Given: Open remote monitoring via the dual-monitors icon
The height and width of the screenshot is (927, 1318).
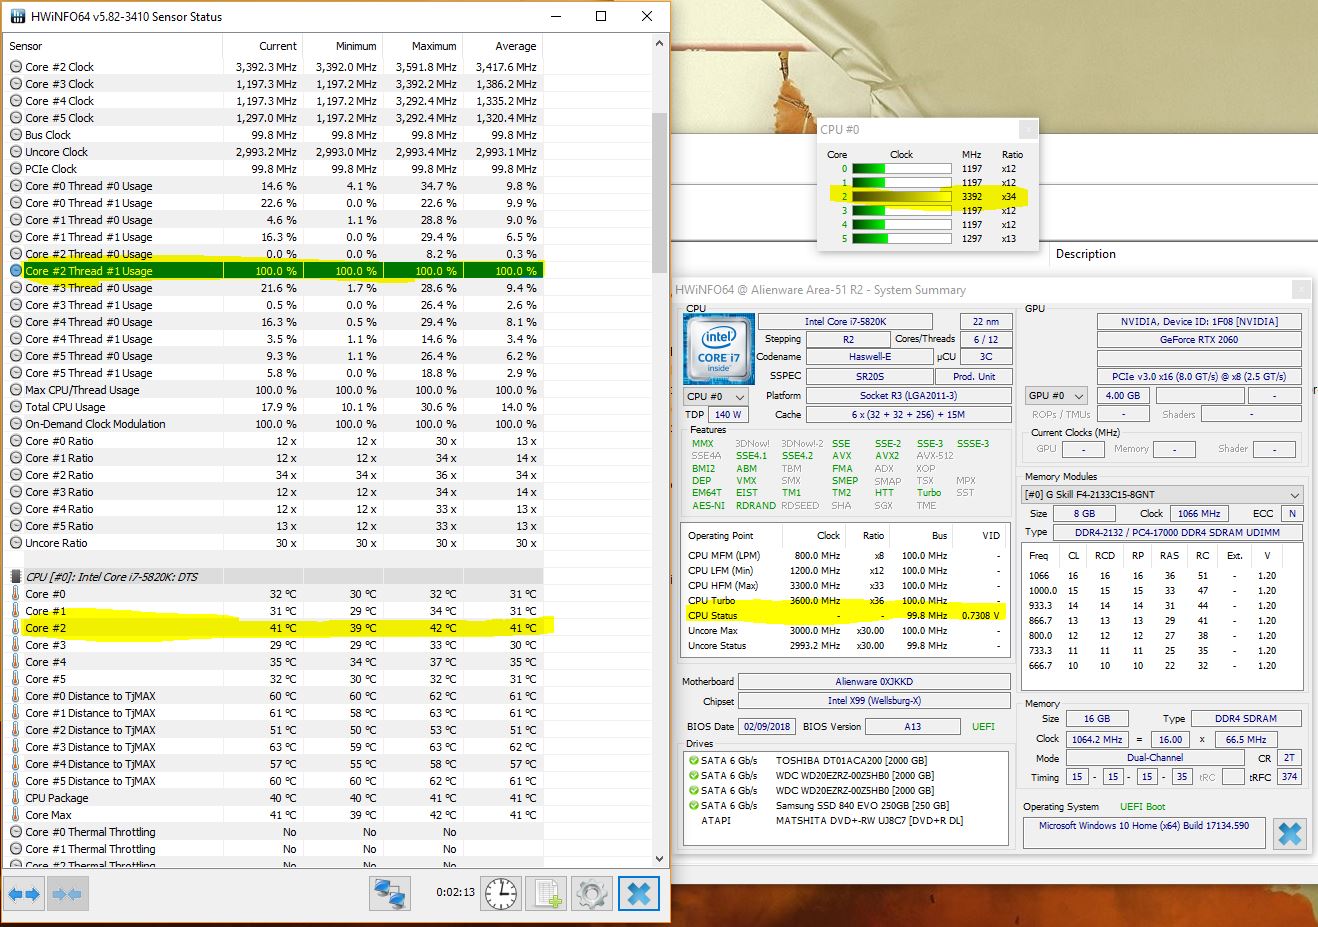Looking at the screenshot, I should pyautogui.click(x=390, y=893).
